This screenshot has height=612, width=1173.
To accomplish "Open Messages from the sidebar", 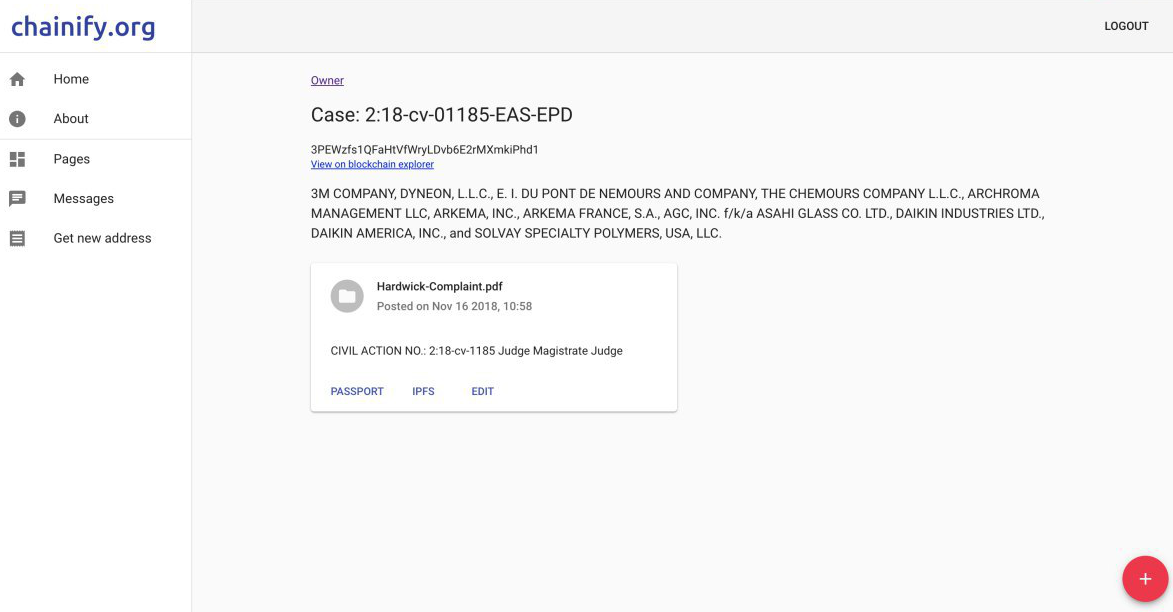I will 83,199.
